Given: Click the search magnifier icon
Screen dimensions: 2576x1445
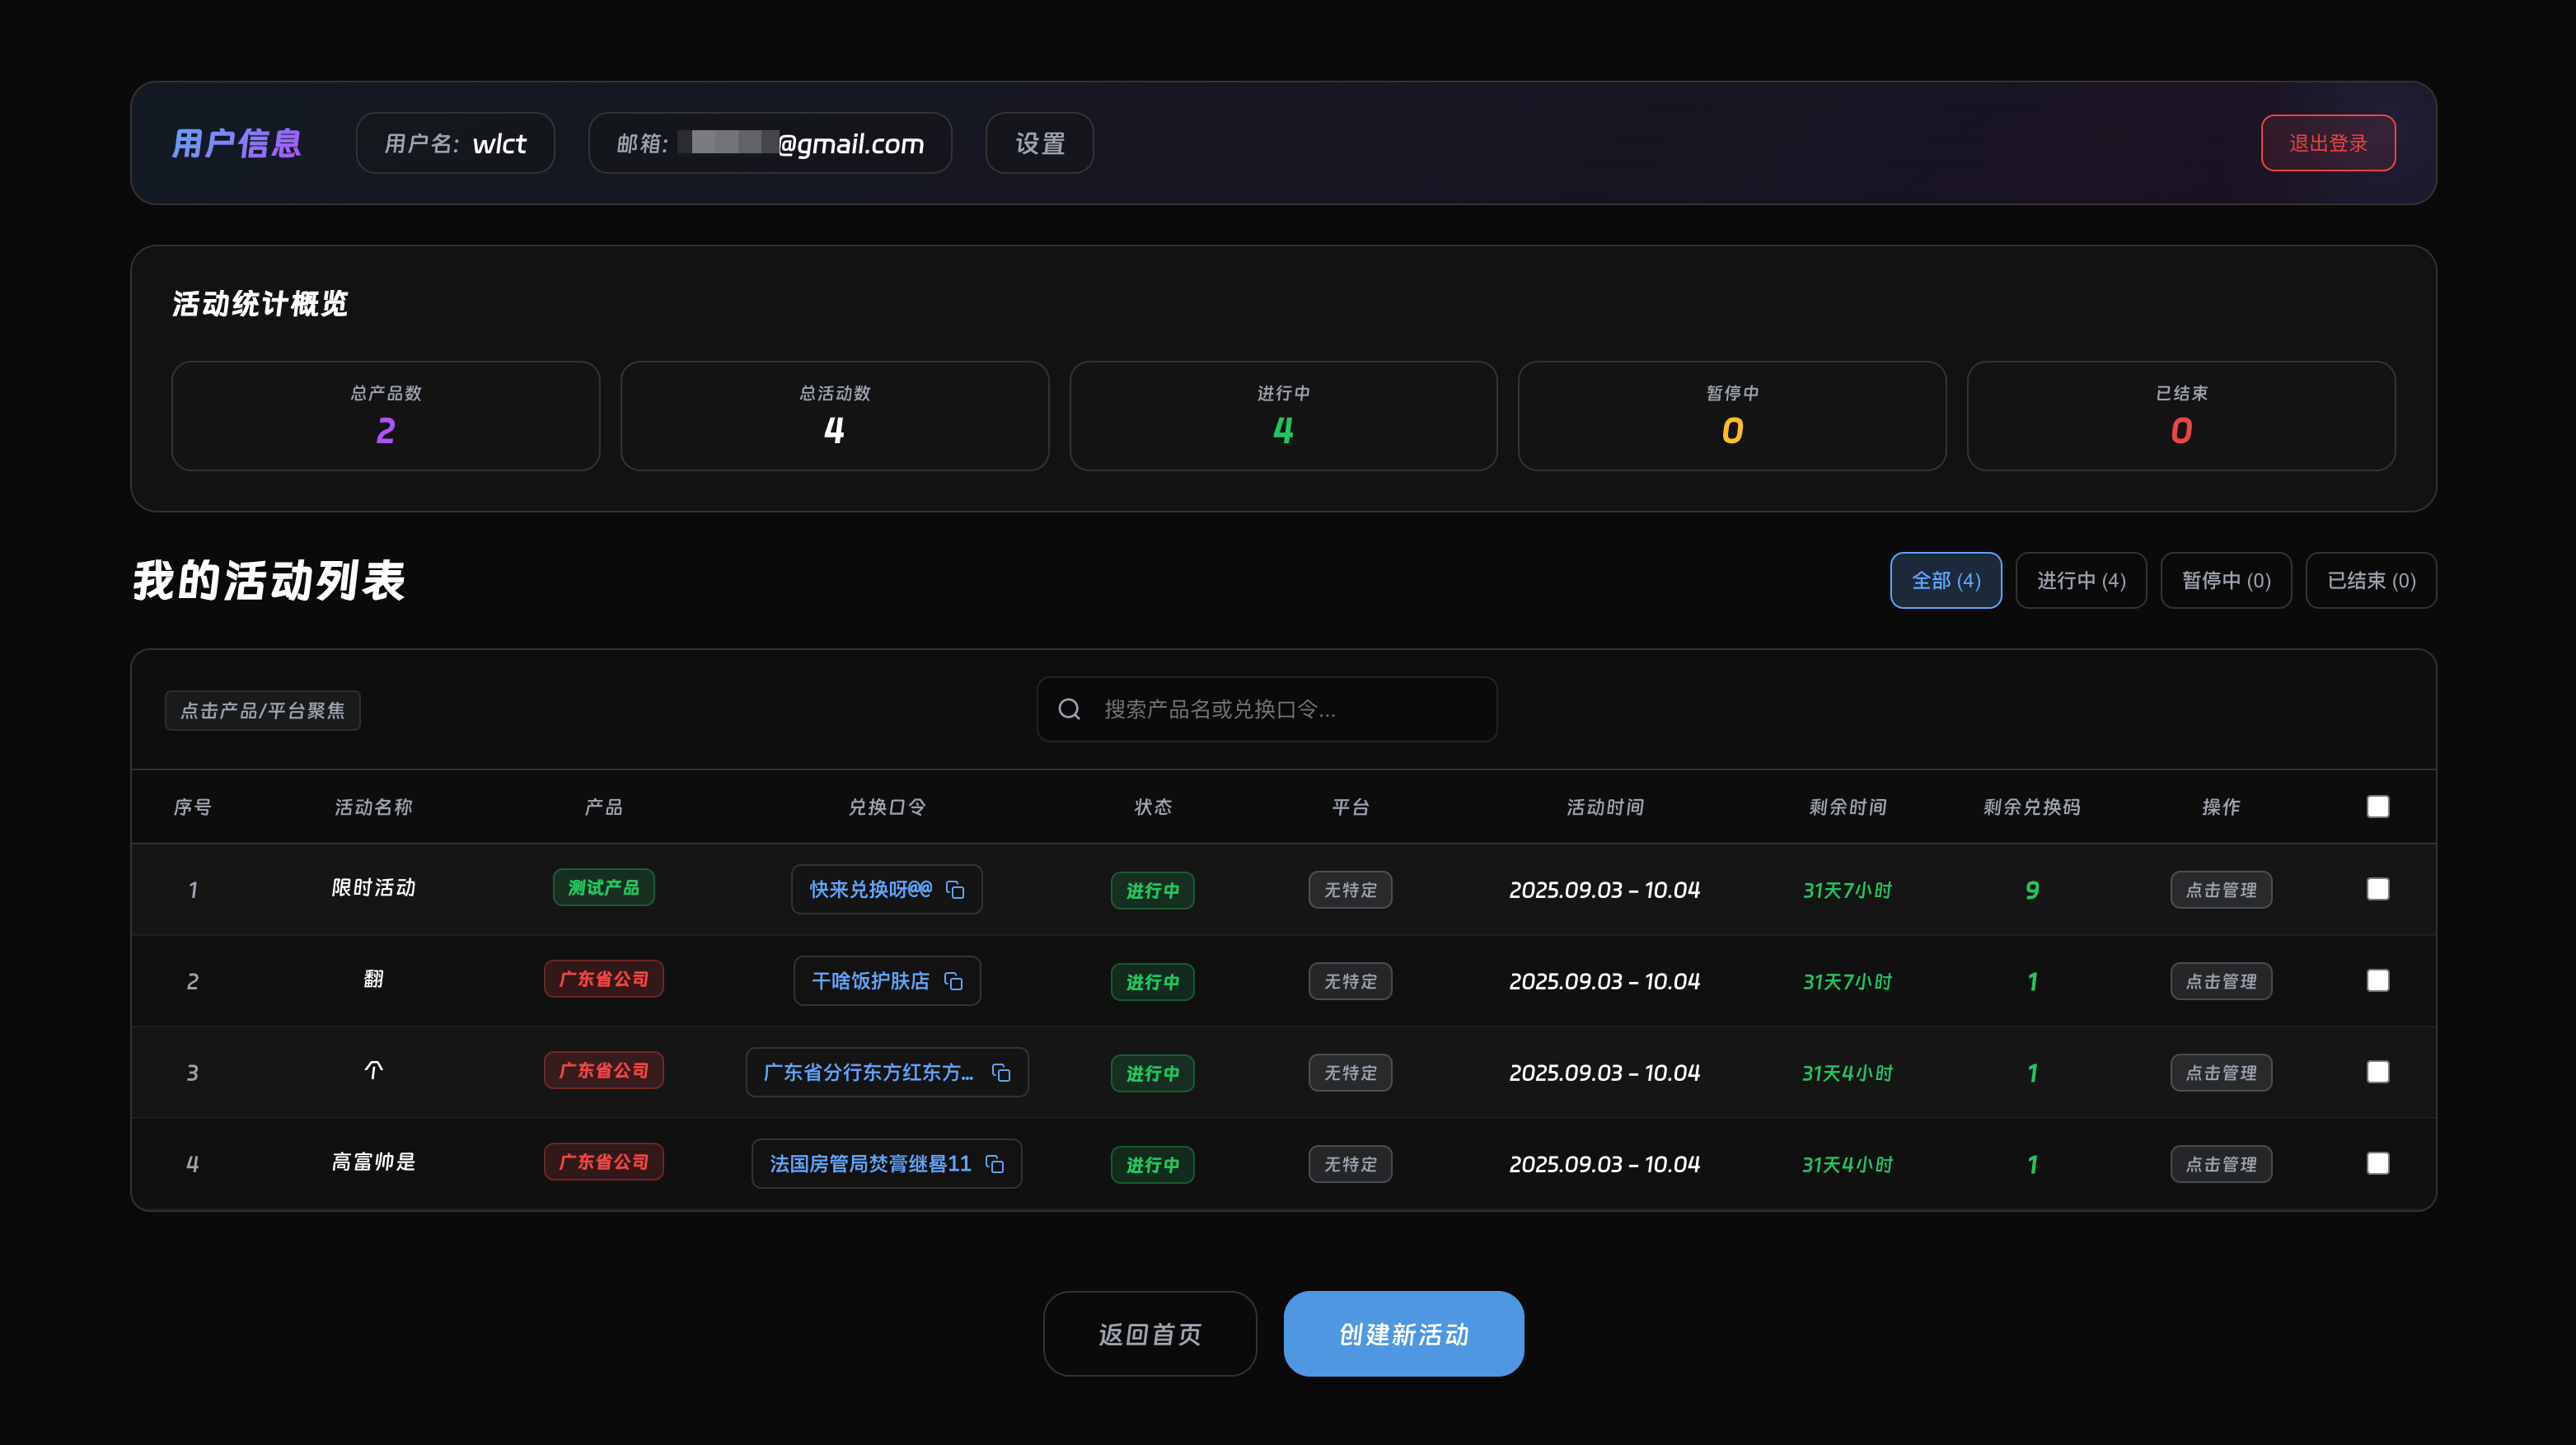Looking at the screenshot, I should tap(1070, 709).
